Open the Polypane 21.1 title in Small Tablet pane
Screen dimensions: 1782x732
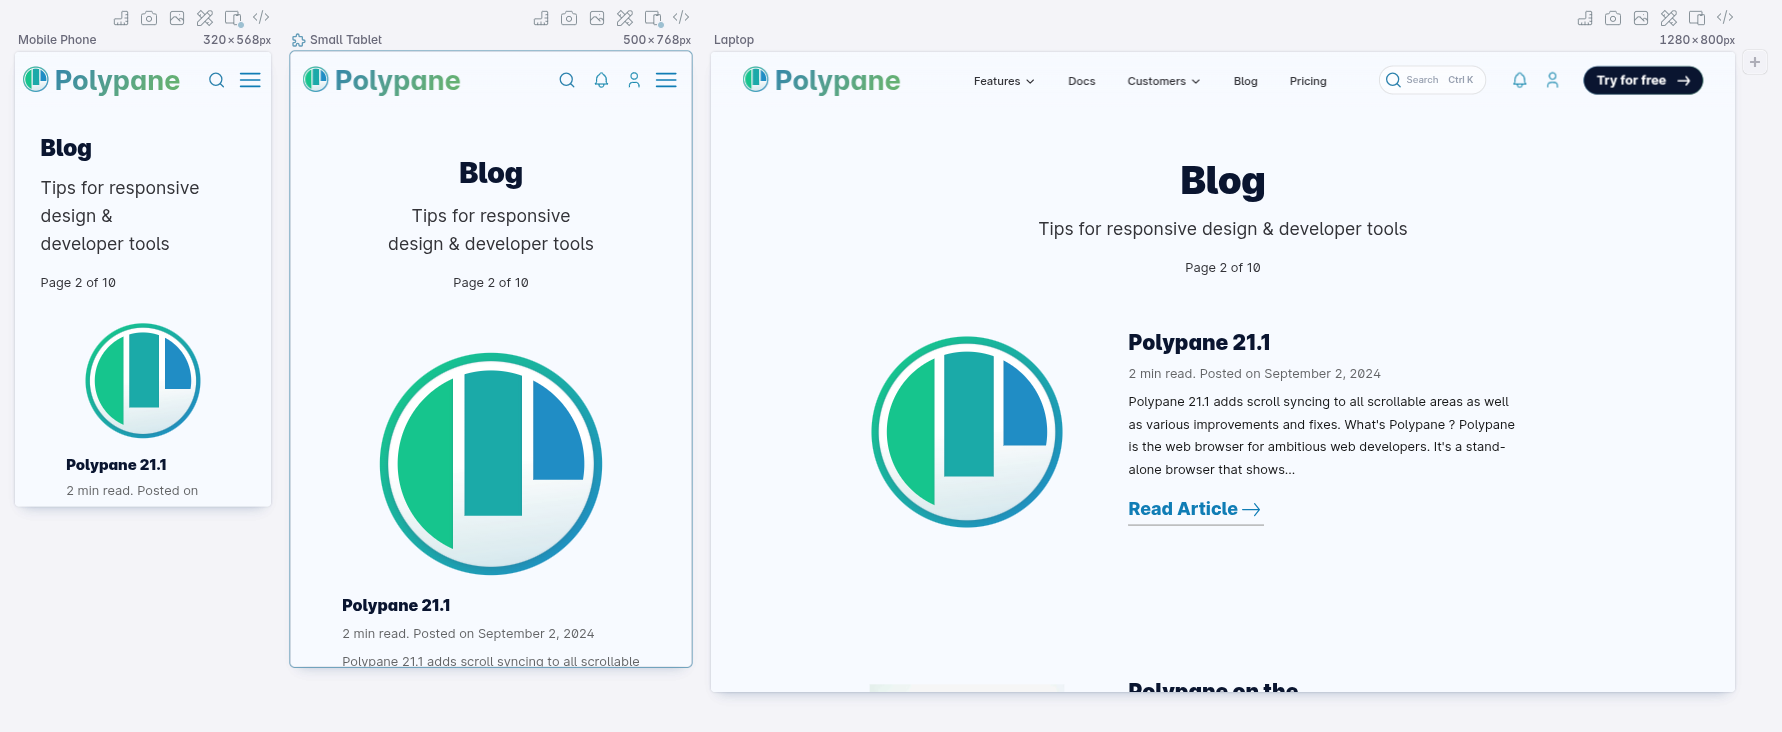coord(396,605)
